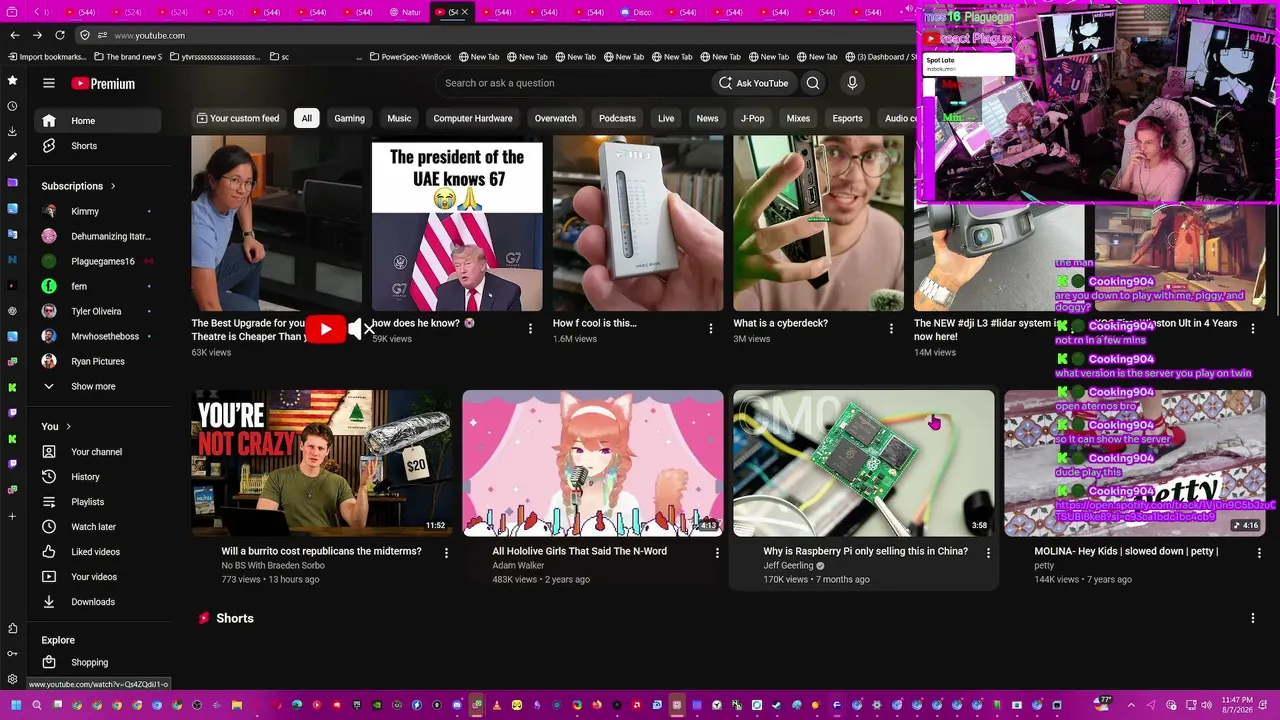Open options menu for "What is a cyberdeck?"
1280x720 pixels.
click(x=891, y=328)
